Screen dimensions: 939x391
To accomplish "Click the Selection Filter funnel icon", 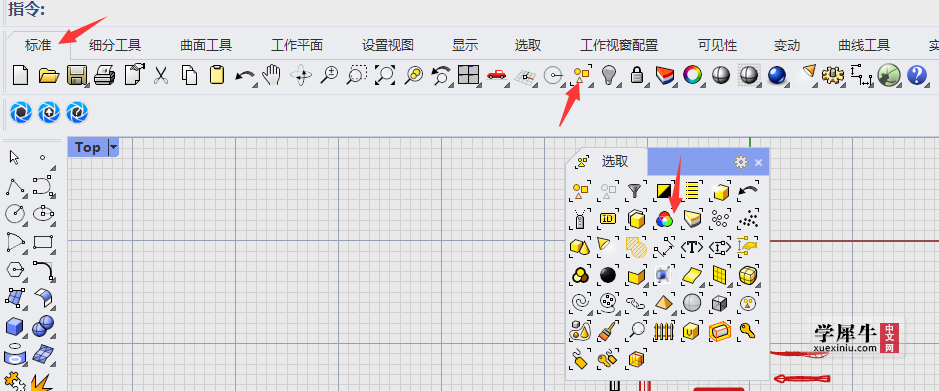I will point(635,191).
